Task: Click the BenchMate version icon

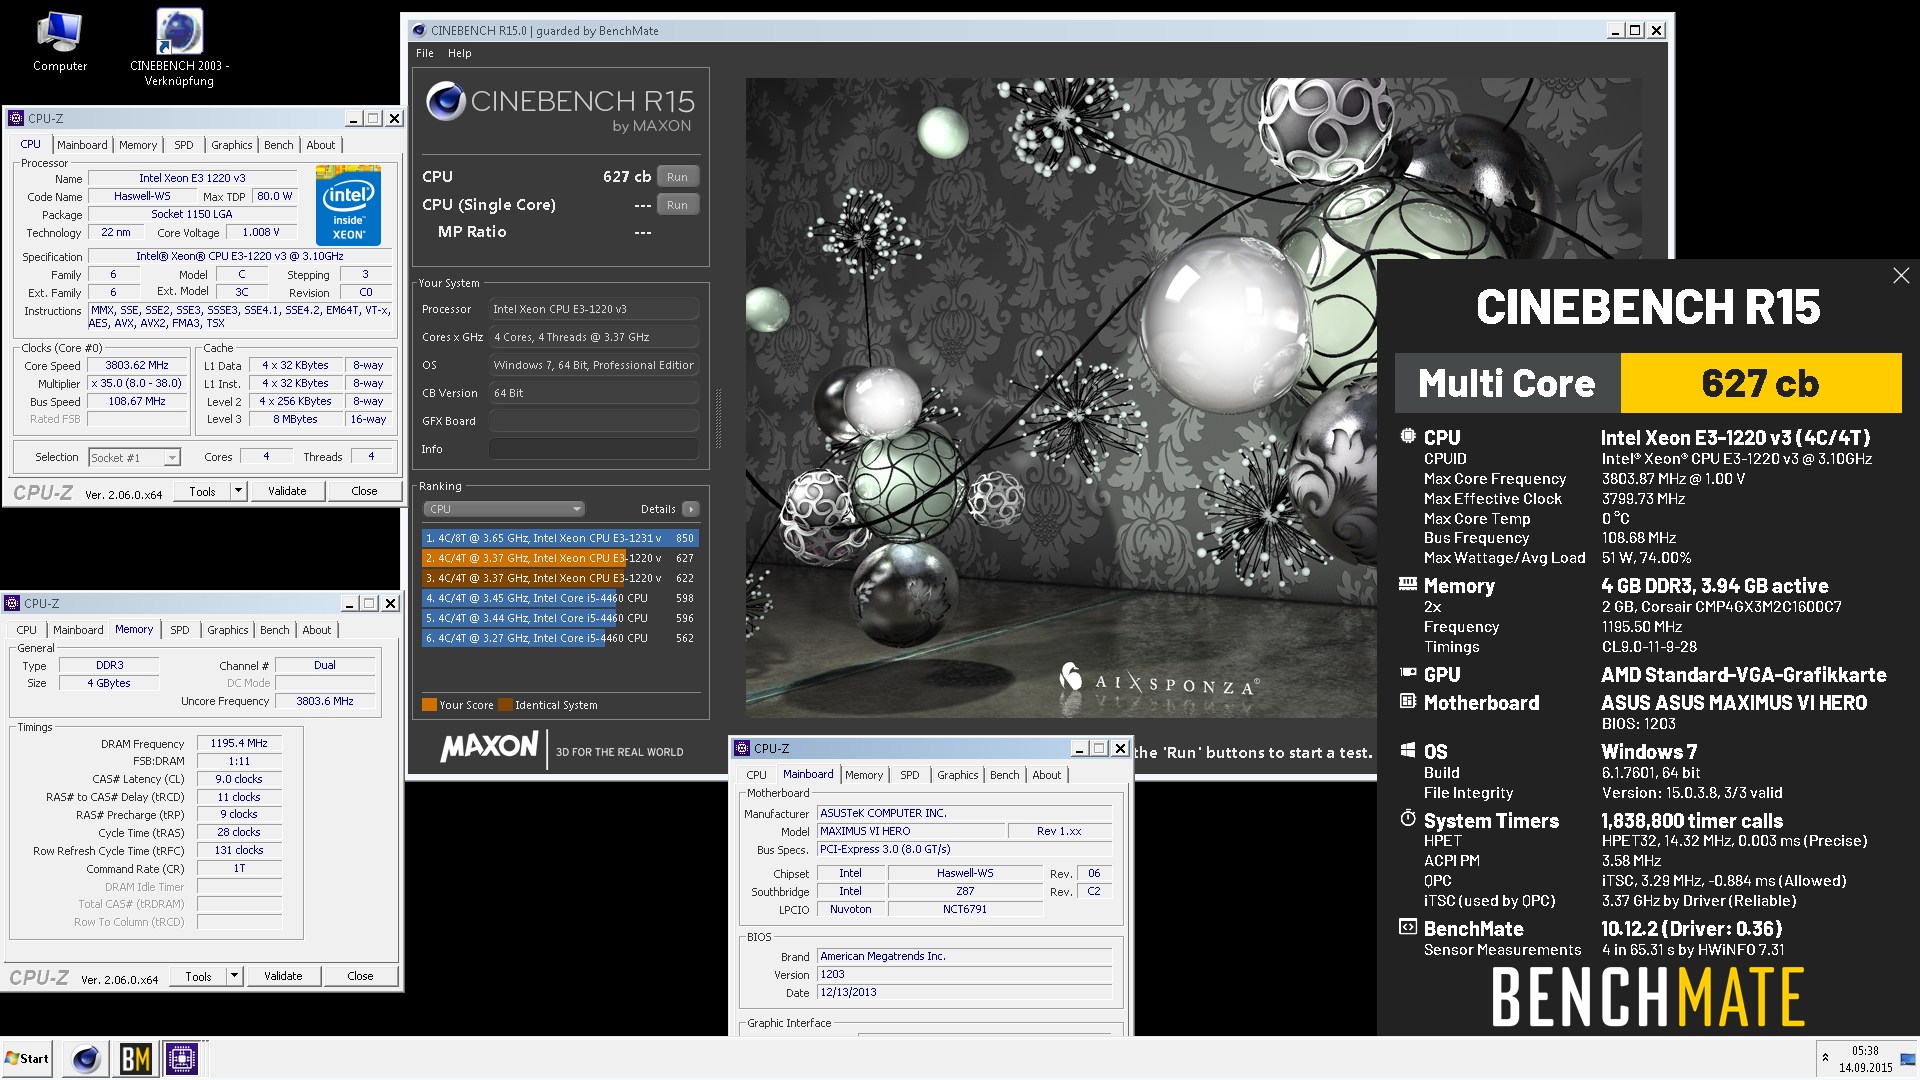Action: pyautogui.click(x=1408, y=927)
